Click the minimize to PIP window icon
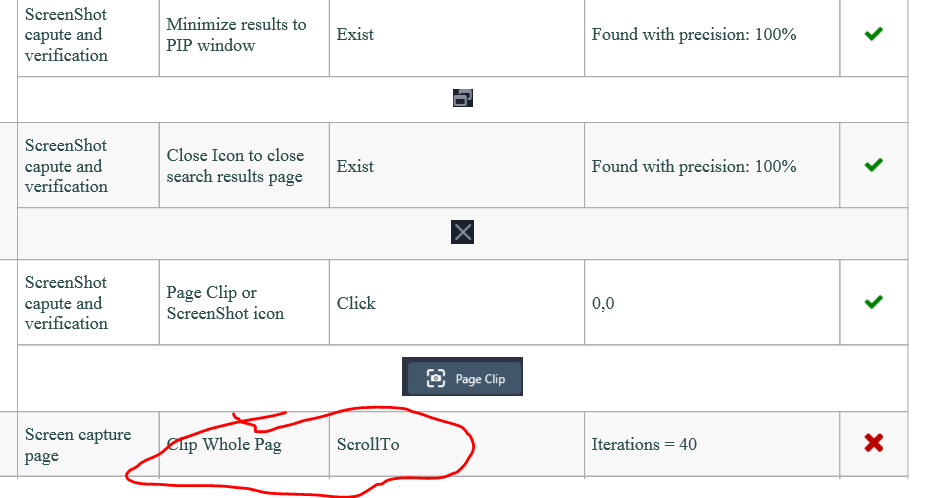Image resolution: width=947 pixels, height=498 pixels. [x=463, y=98]
